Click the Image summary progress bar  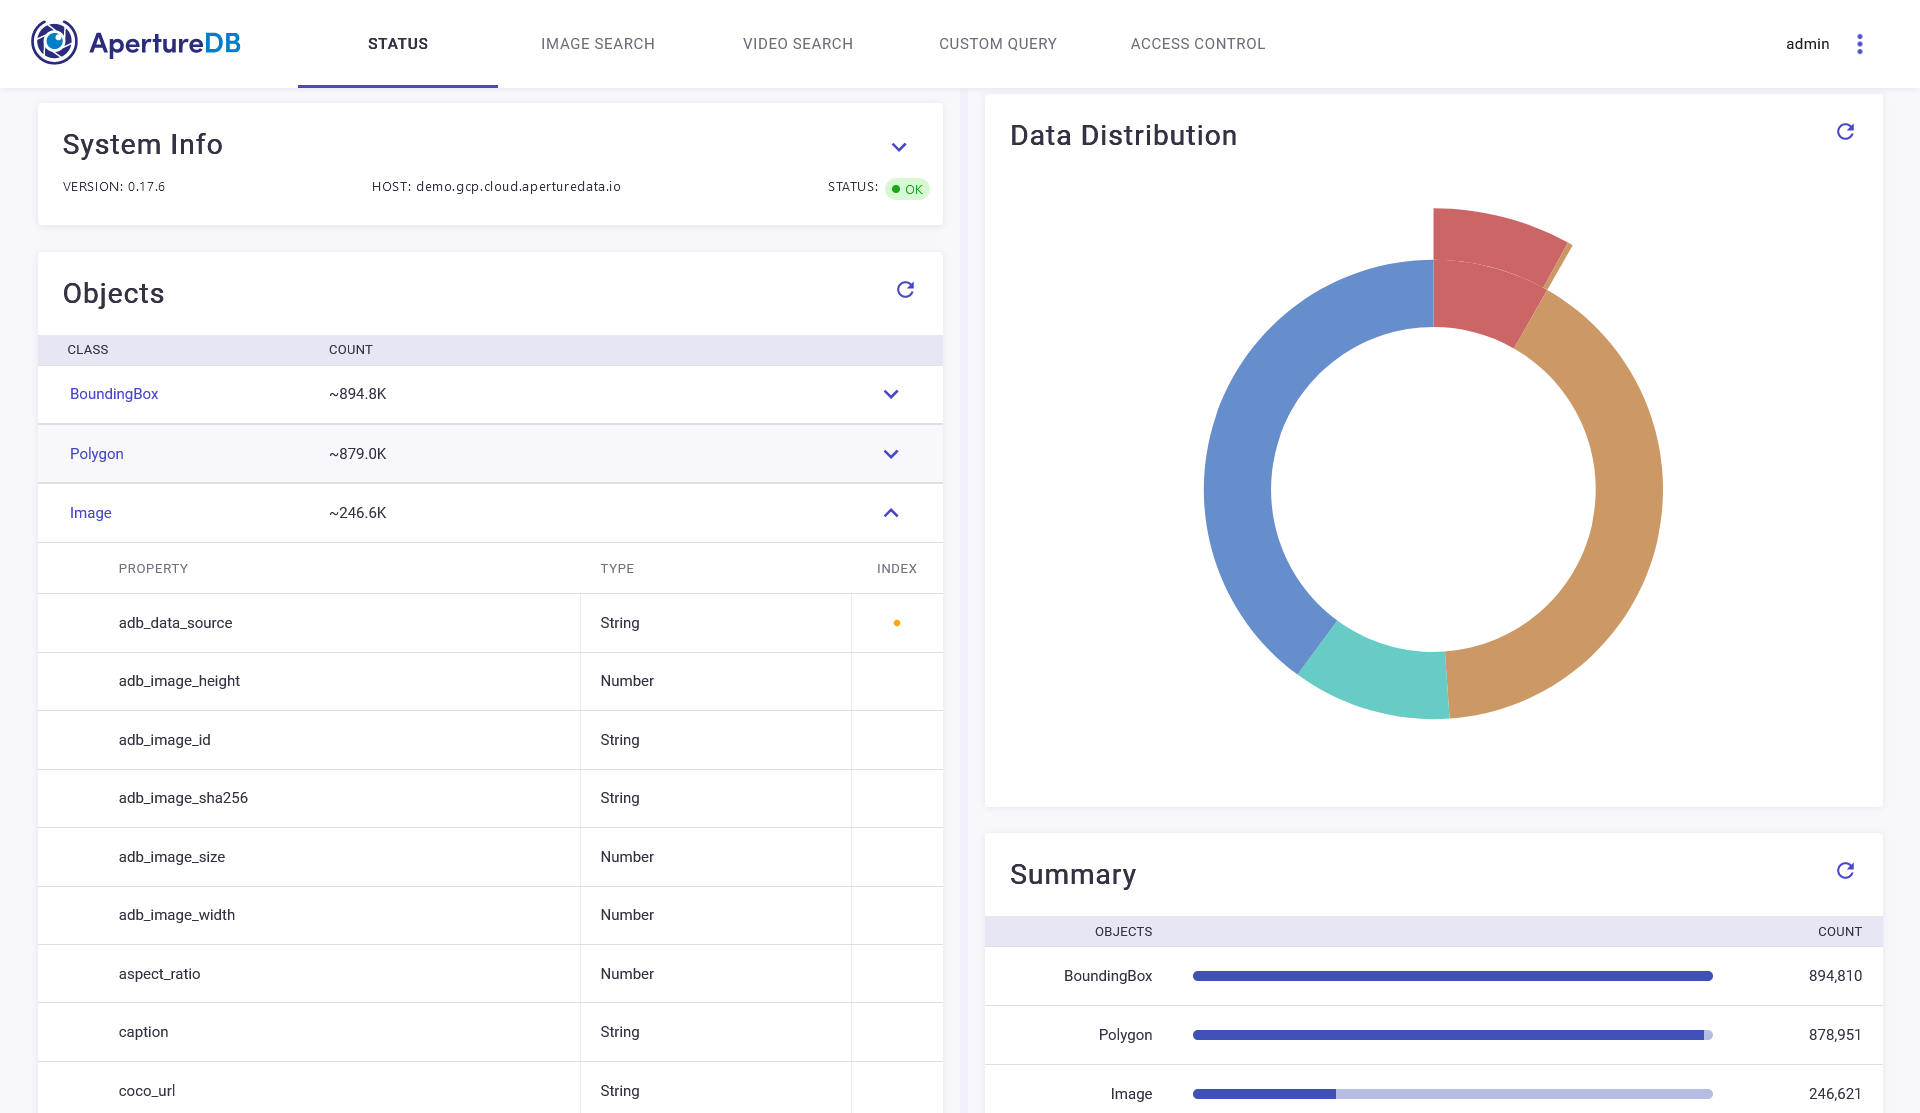1451,1094
